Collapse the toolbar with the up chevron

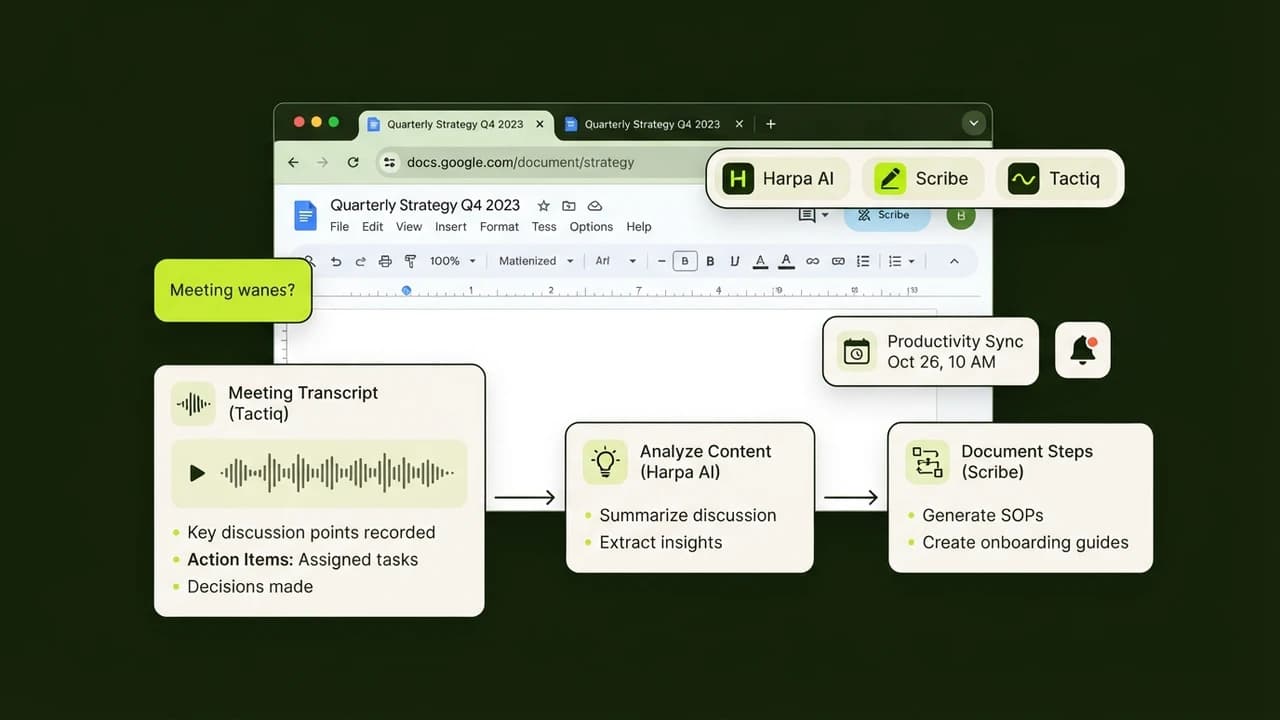tap(954, 261)
